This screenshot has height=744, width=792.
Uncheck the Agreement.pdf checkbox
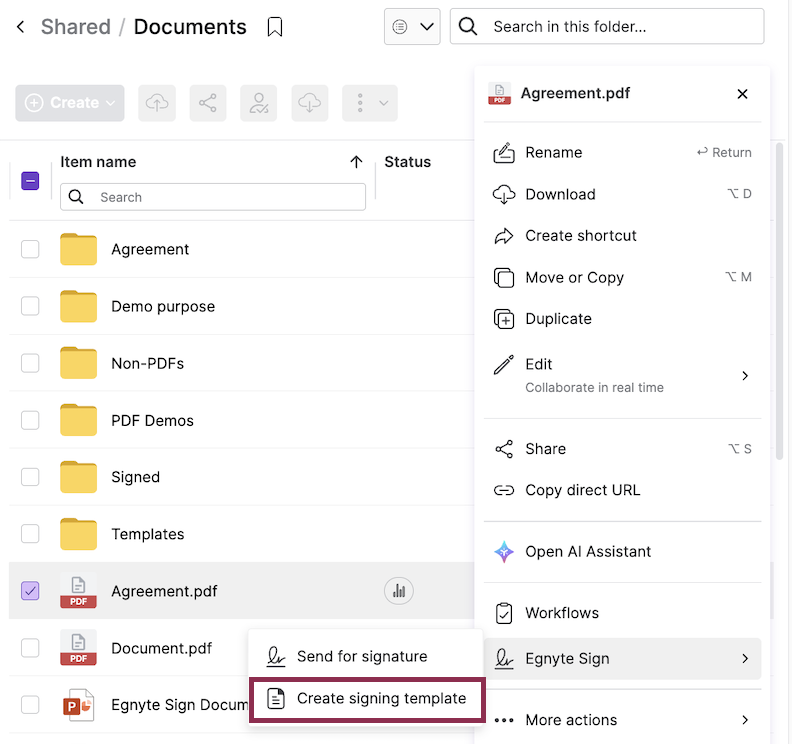coord(30,591)
